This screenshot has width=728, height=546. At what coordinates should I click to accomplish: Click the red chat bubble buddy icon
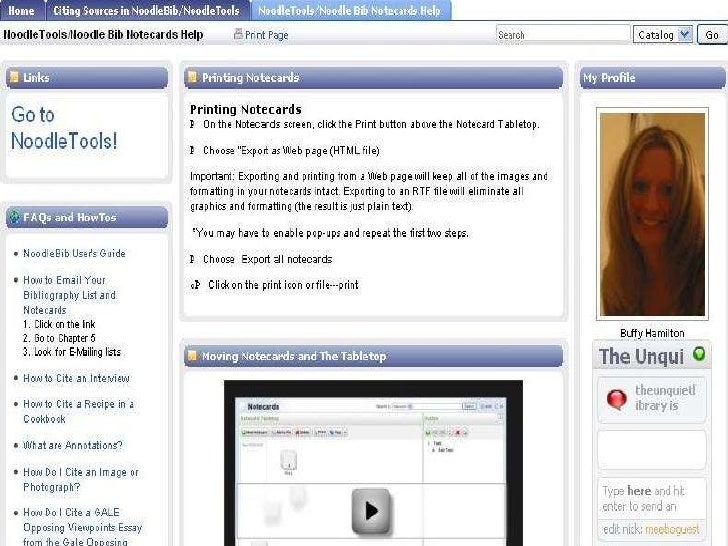pyautogui.click(x=617, y=399)
